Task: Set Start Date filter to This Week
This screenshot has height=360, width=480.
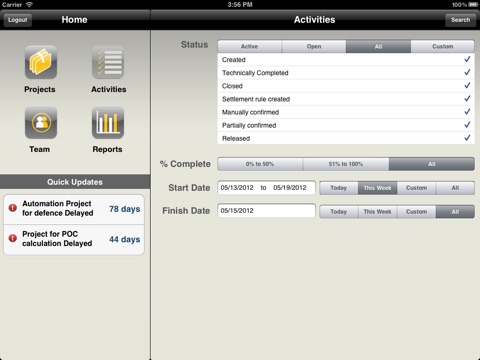Action: pyautogui.click(x=377, y=188)
